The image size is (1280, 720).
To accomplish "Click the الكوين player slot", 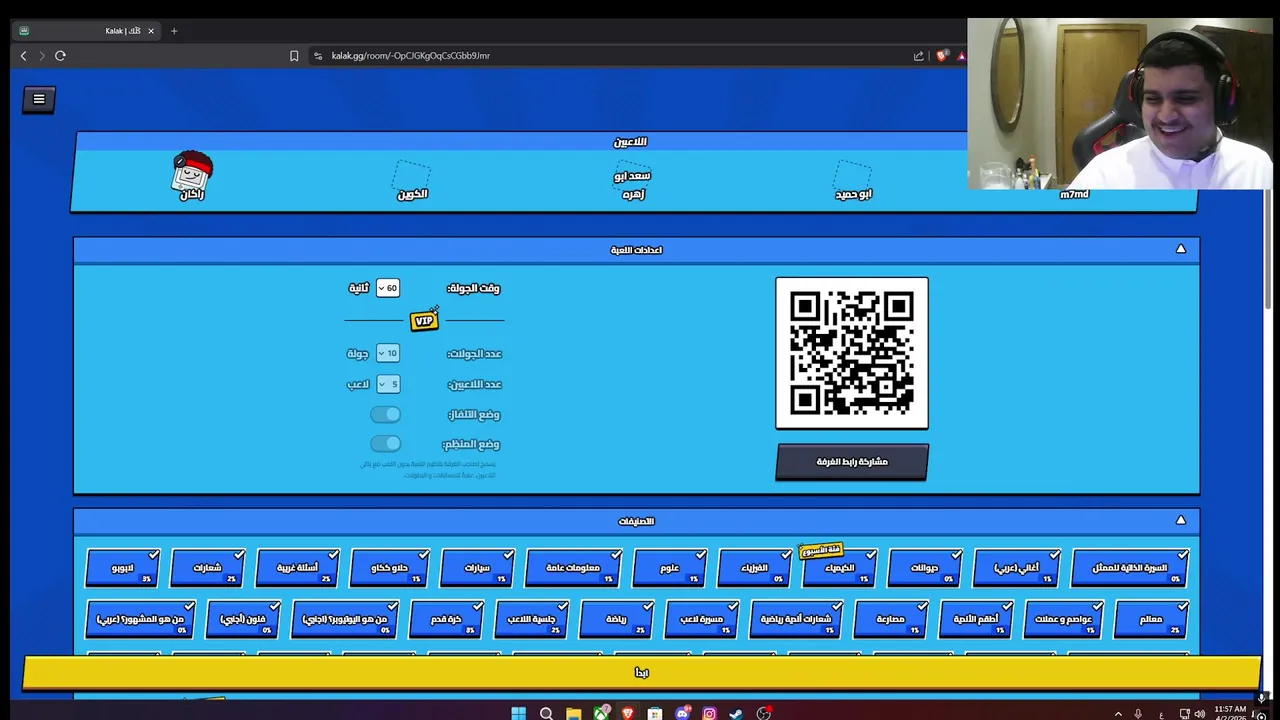I will click(412, 180).
